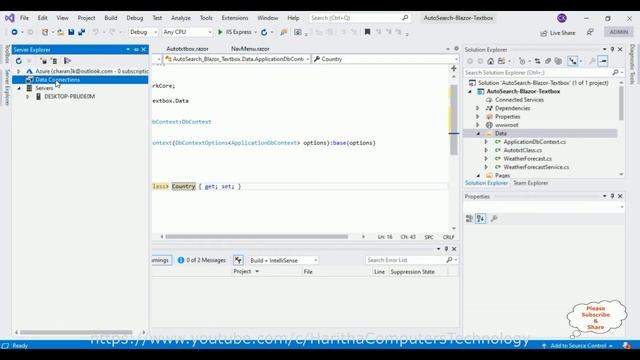This screenshot has height=360, width=640.
Task: Click Connect to Server icon in Server Explorer
Action: point(54,61)
